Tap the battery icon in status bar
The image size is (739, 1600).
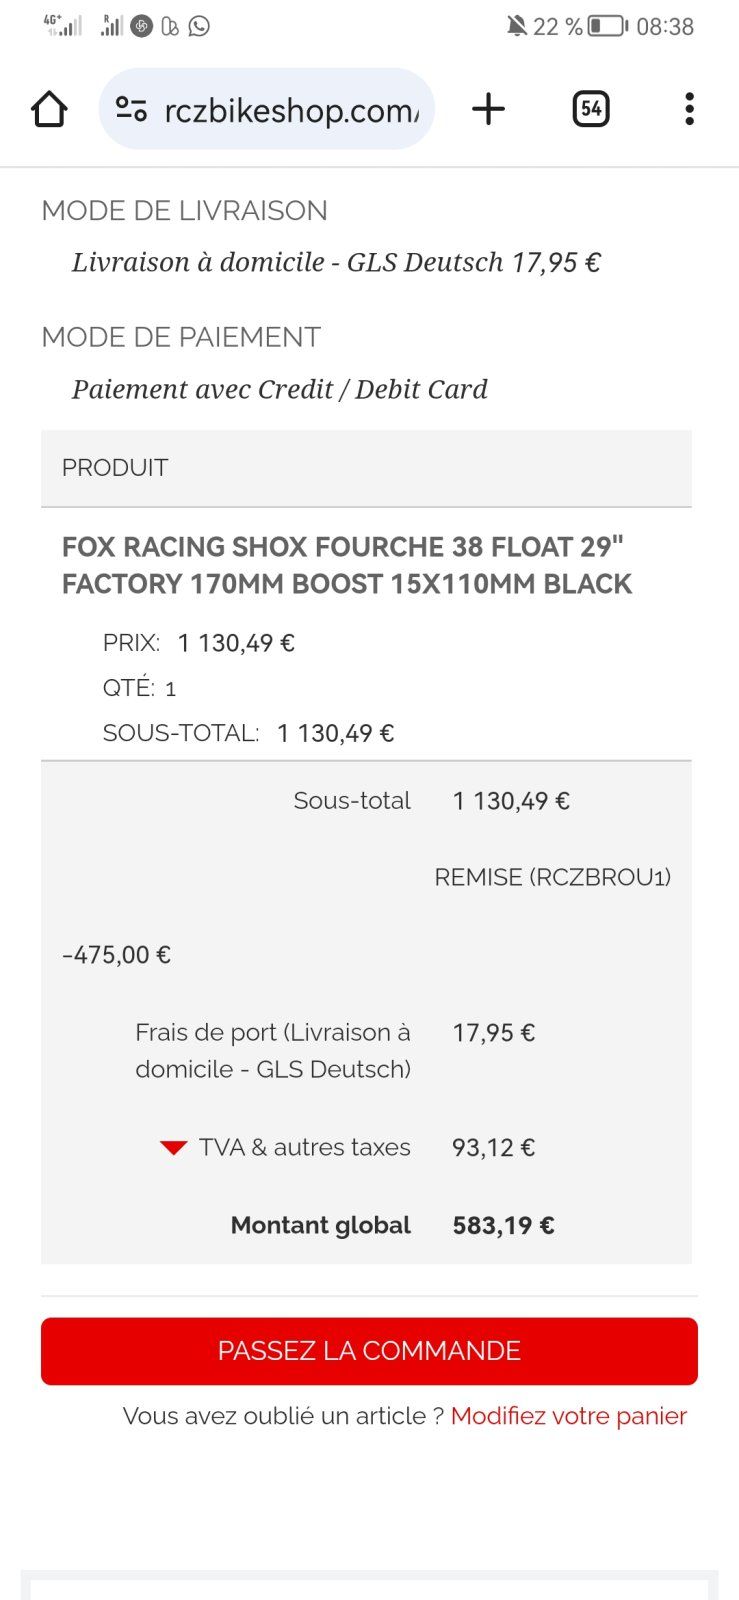click(607, 26)
